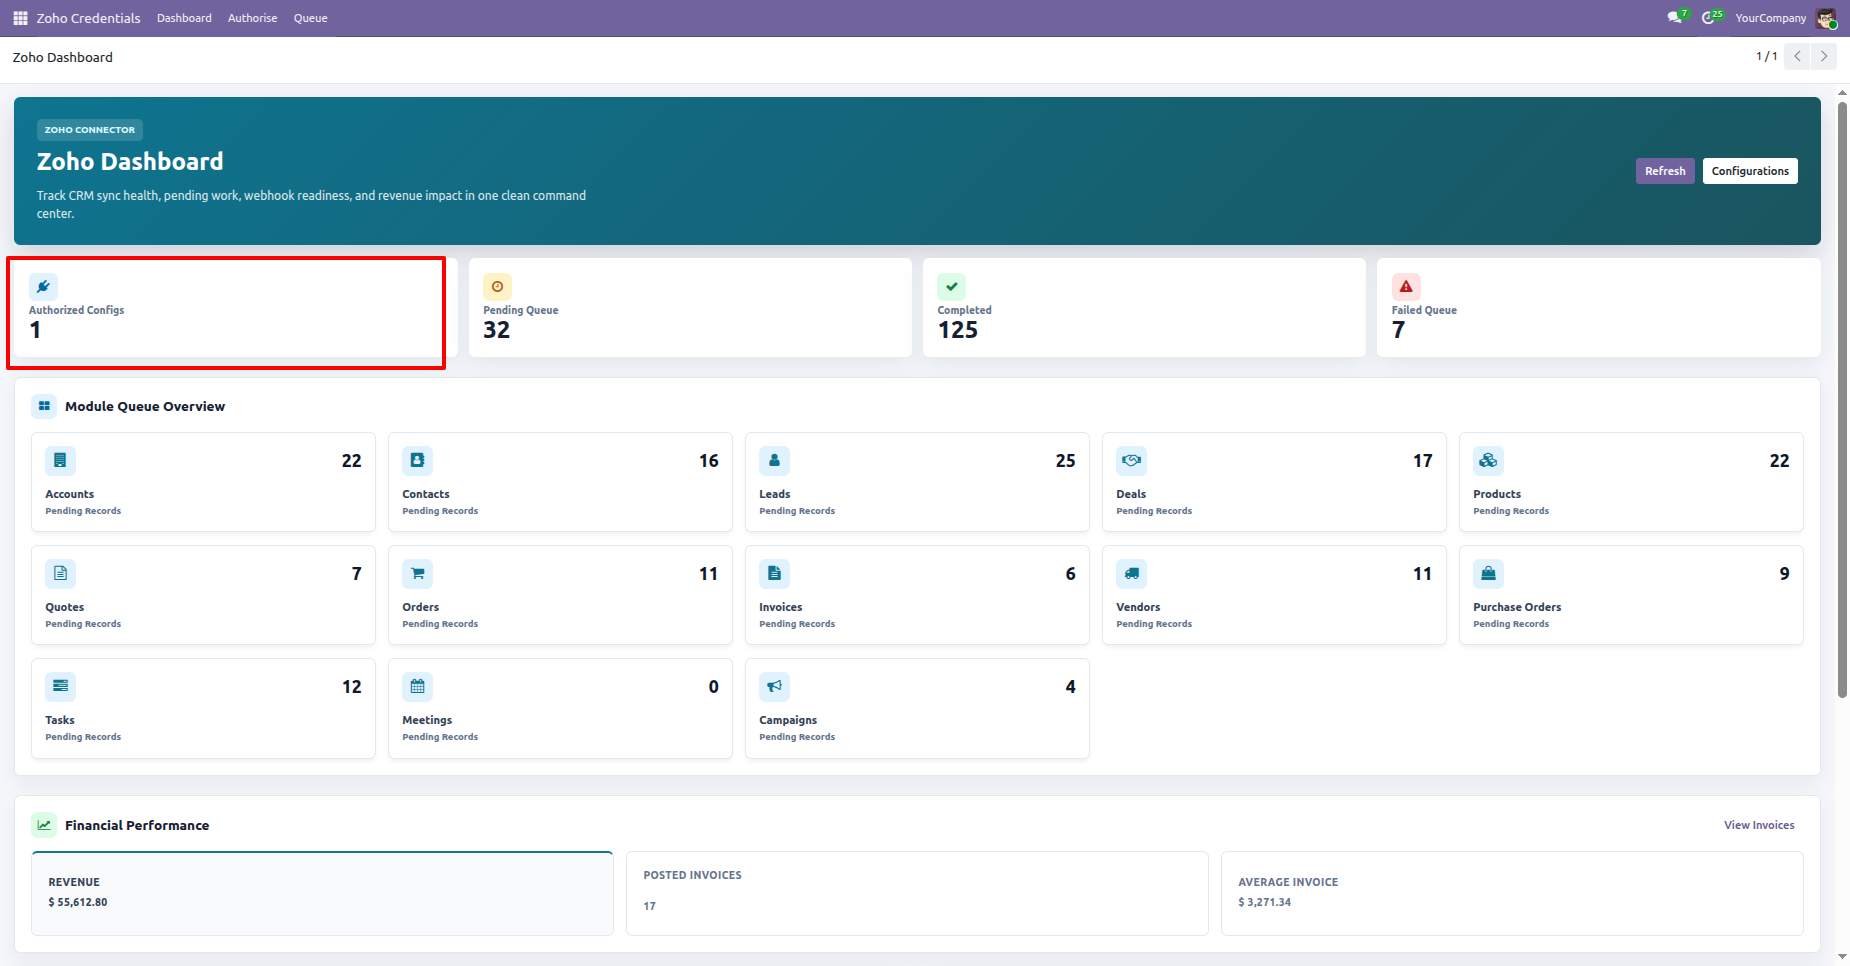Open the apps grid menu icon
The height and width of the screenshot is (966, 1850).
(20, 18)
